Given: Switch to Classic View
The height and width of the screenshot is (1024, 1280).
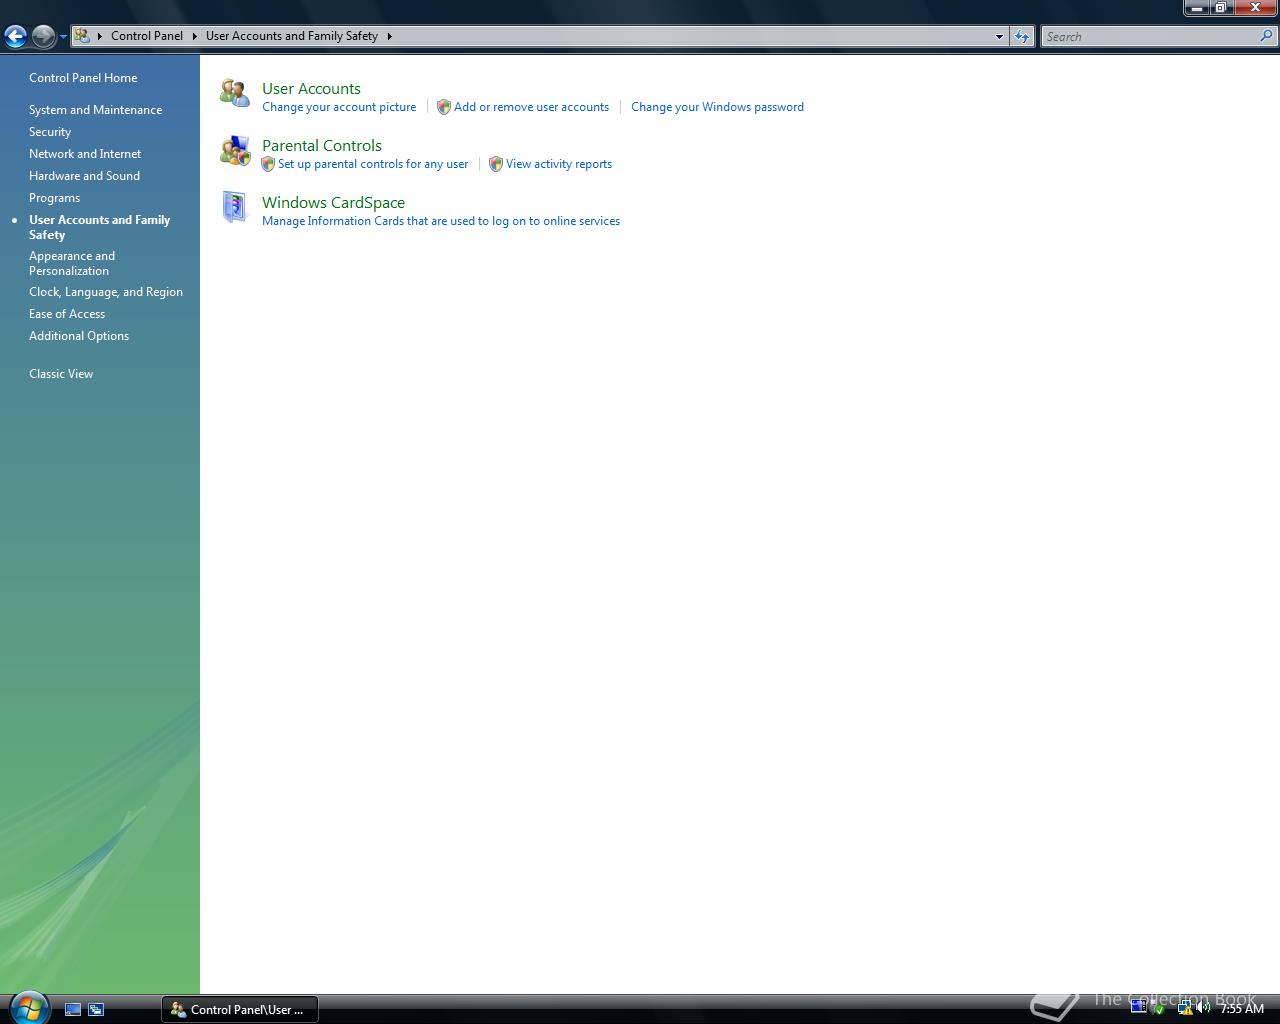Looking at the screenshot, I should (61, 374).
